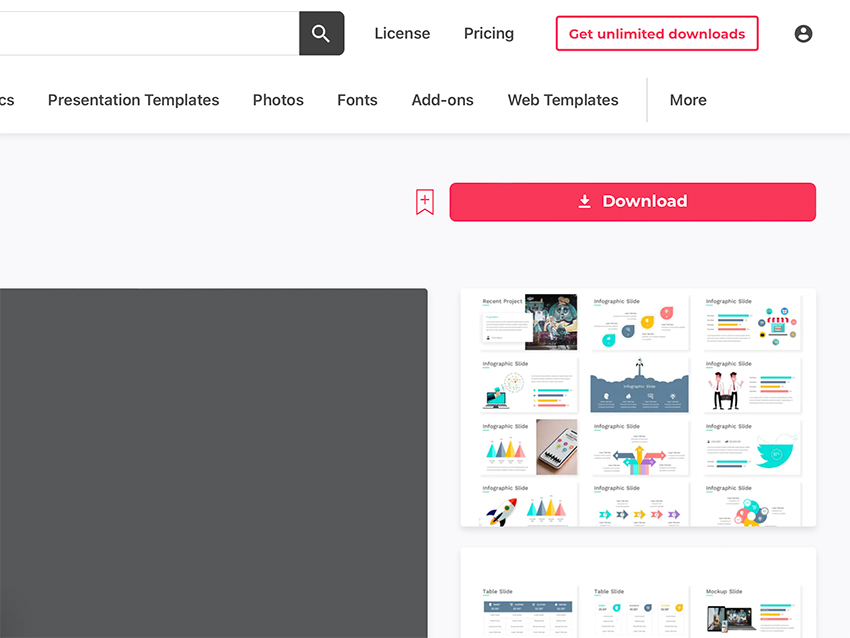View the Pricing page
Viewport: 850px width, 638px height.
point(488,33)
